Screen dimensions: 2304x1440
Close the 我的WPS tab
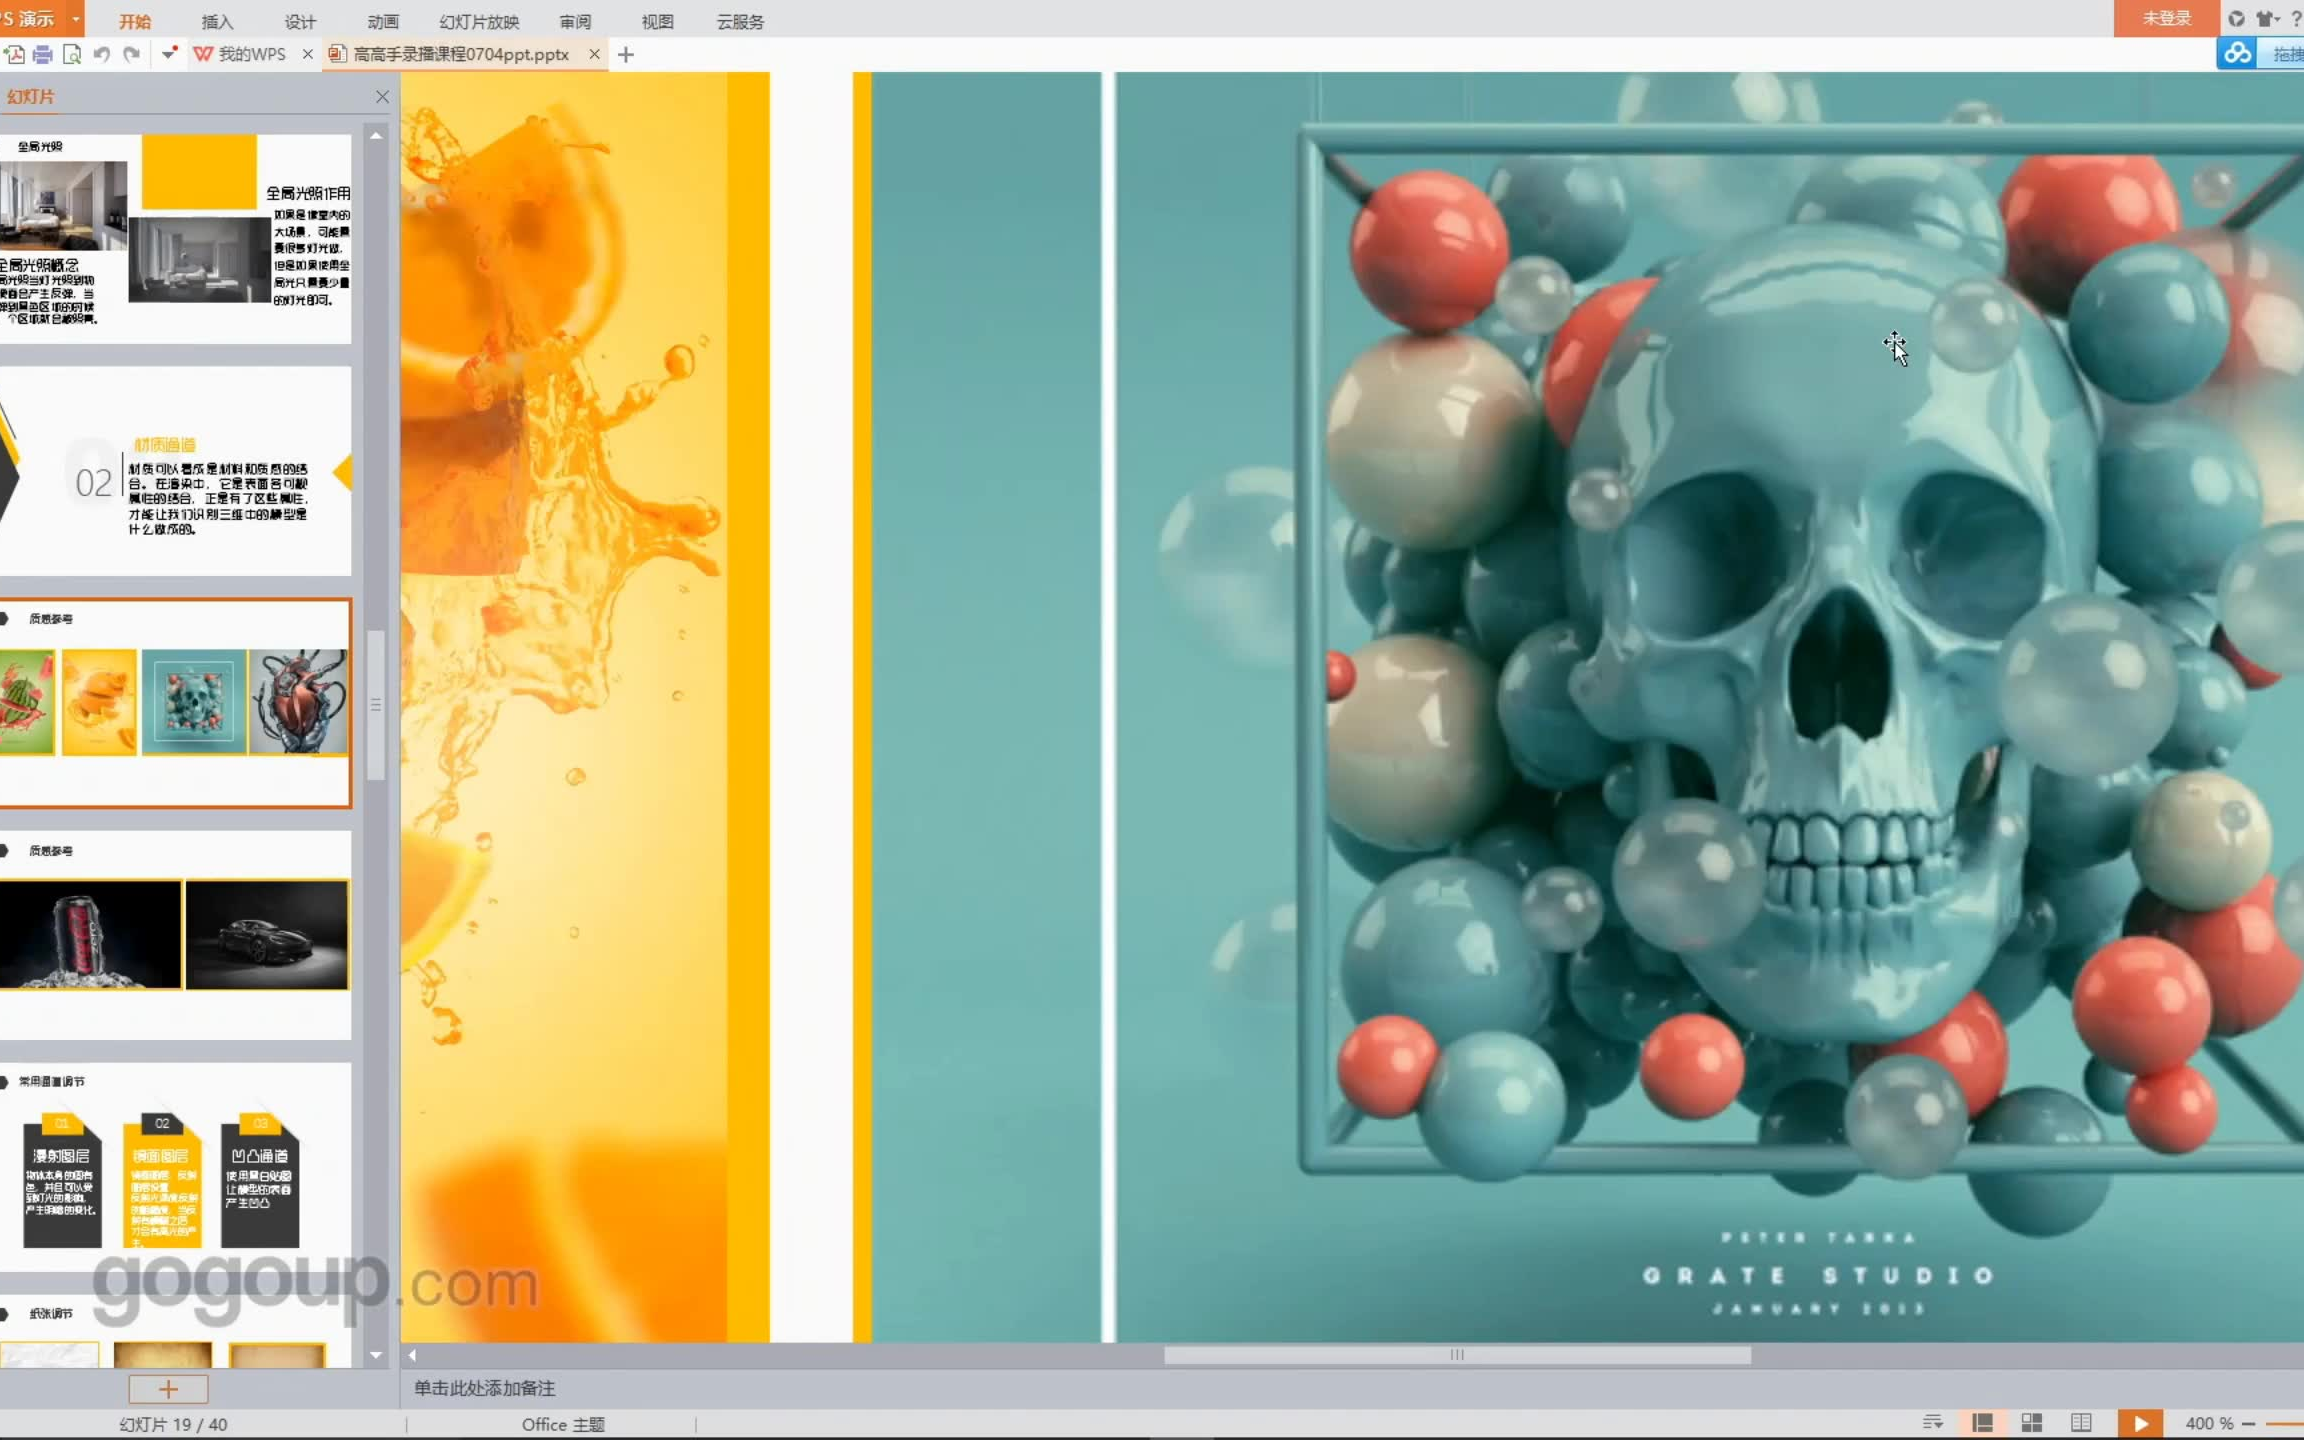point(307,54)
